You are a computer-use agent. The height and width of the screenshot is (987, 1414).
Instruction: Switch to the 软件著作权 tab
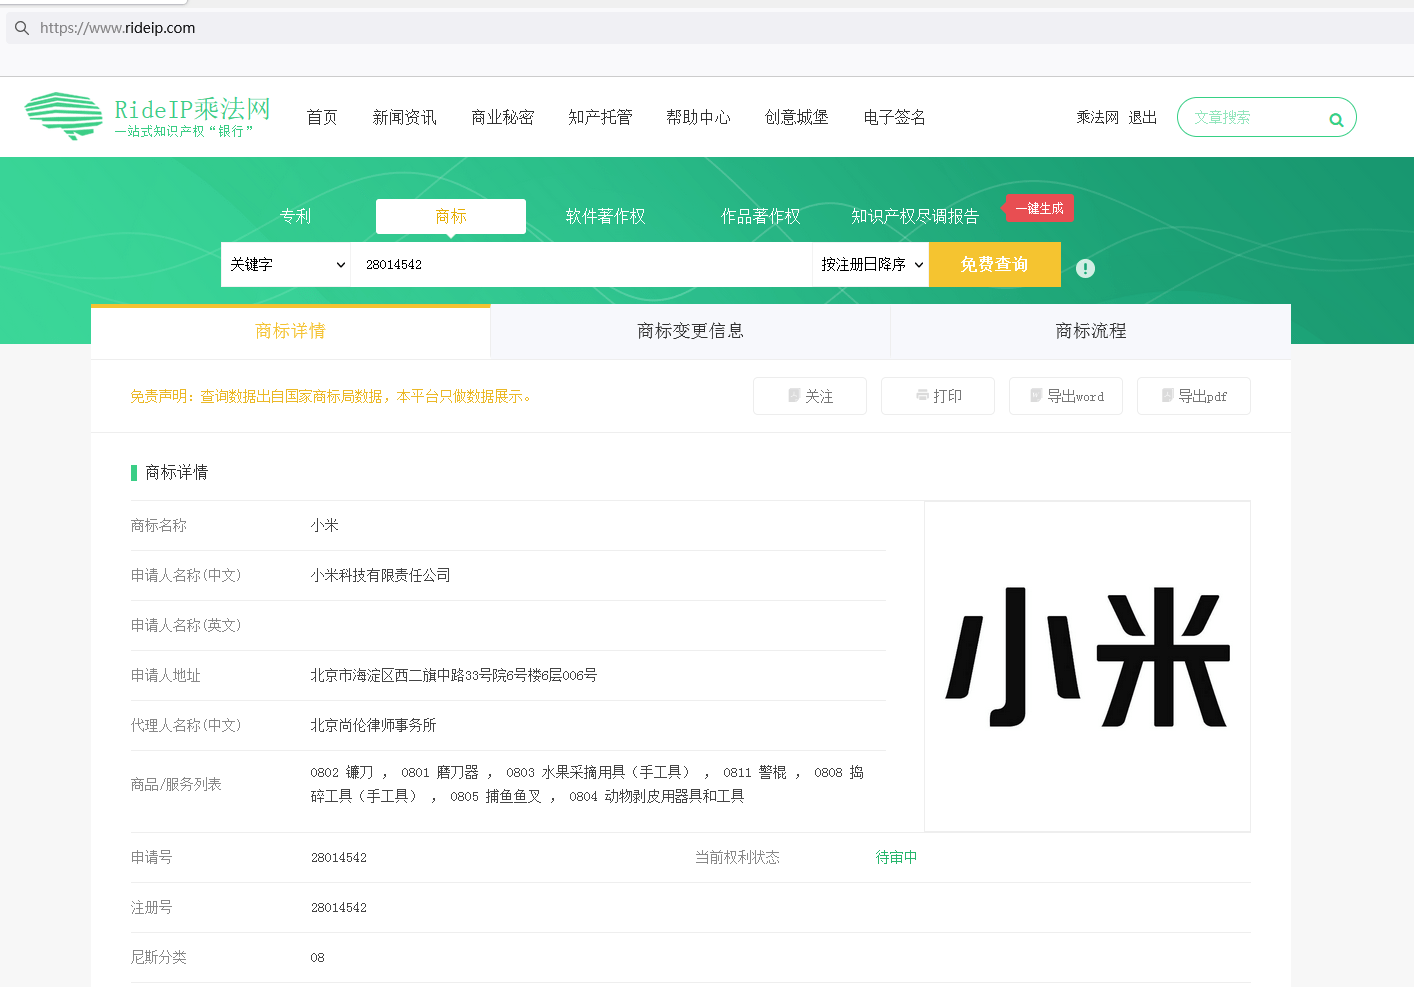point(606,216)
